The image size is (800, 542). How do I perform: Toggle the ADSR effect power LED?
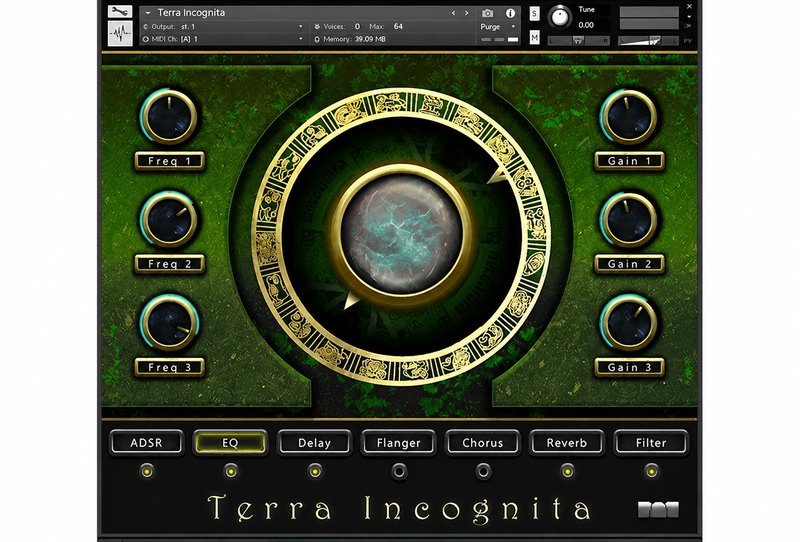(x=146, y=471)
